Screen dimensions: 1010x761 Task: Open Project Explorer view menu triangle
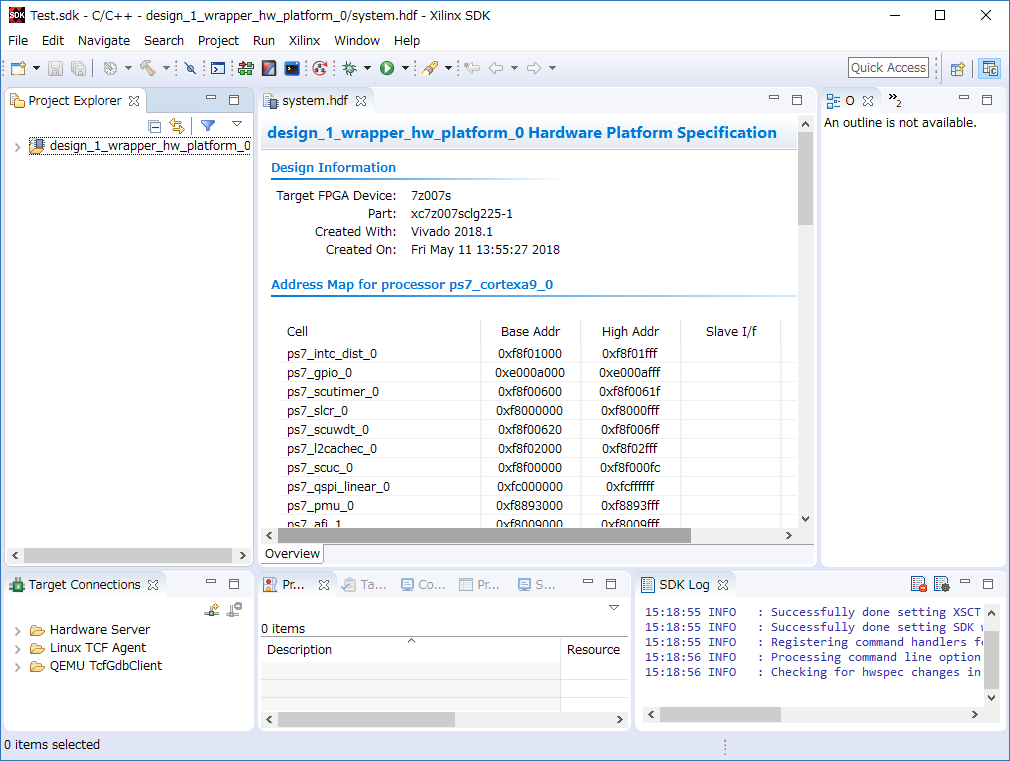pos(237,124)
